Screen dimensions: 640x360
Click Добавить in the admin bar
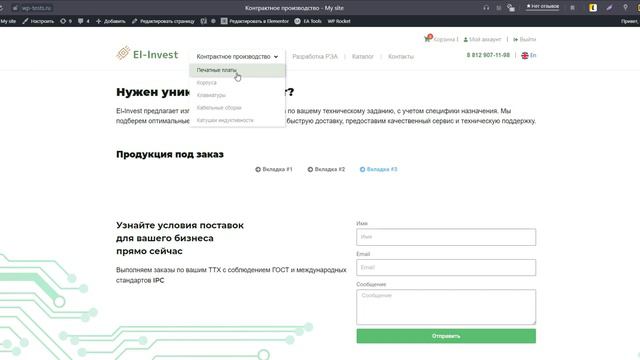click(x=114, y=21)
